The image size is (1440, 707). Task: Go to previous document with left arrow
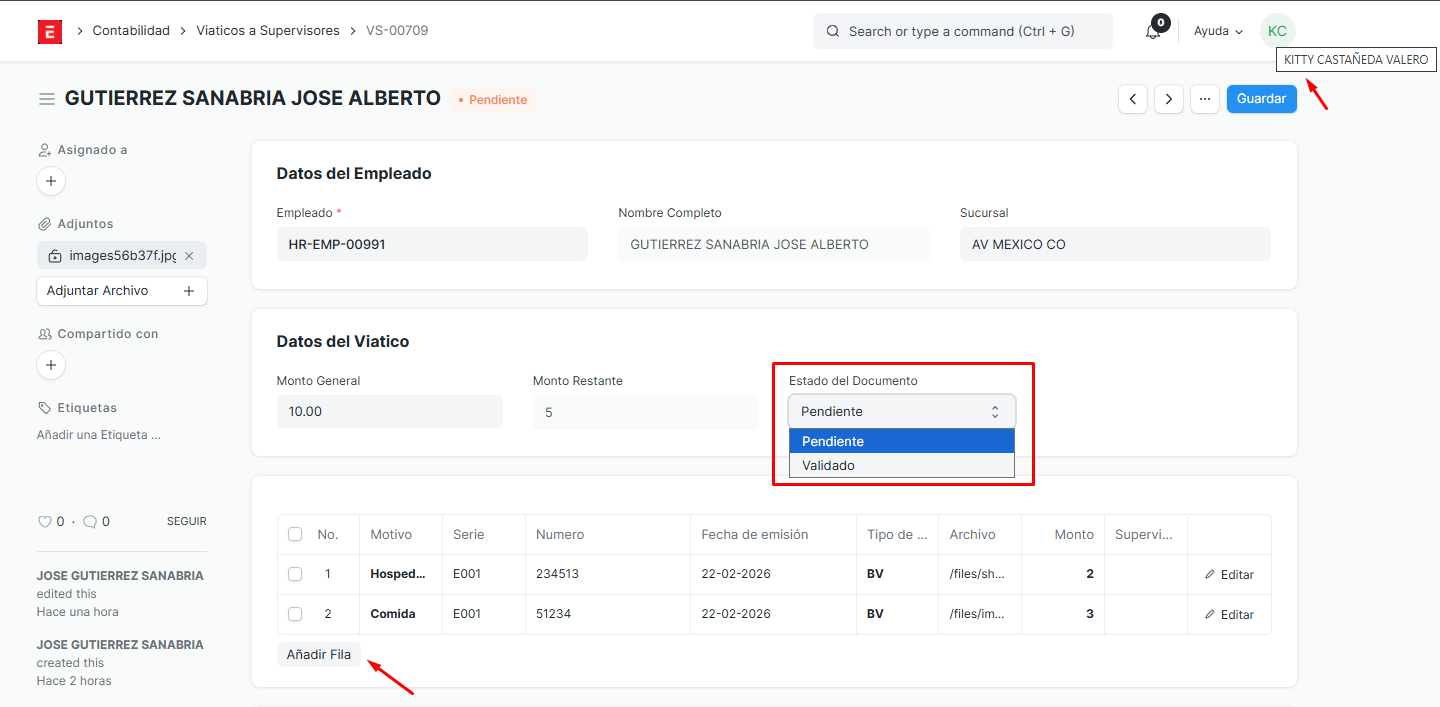click(x=1133, y=99)
